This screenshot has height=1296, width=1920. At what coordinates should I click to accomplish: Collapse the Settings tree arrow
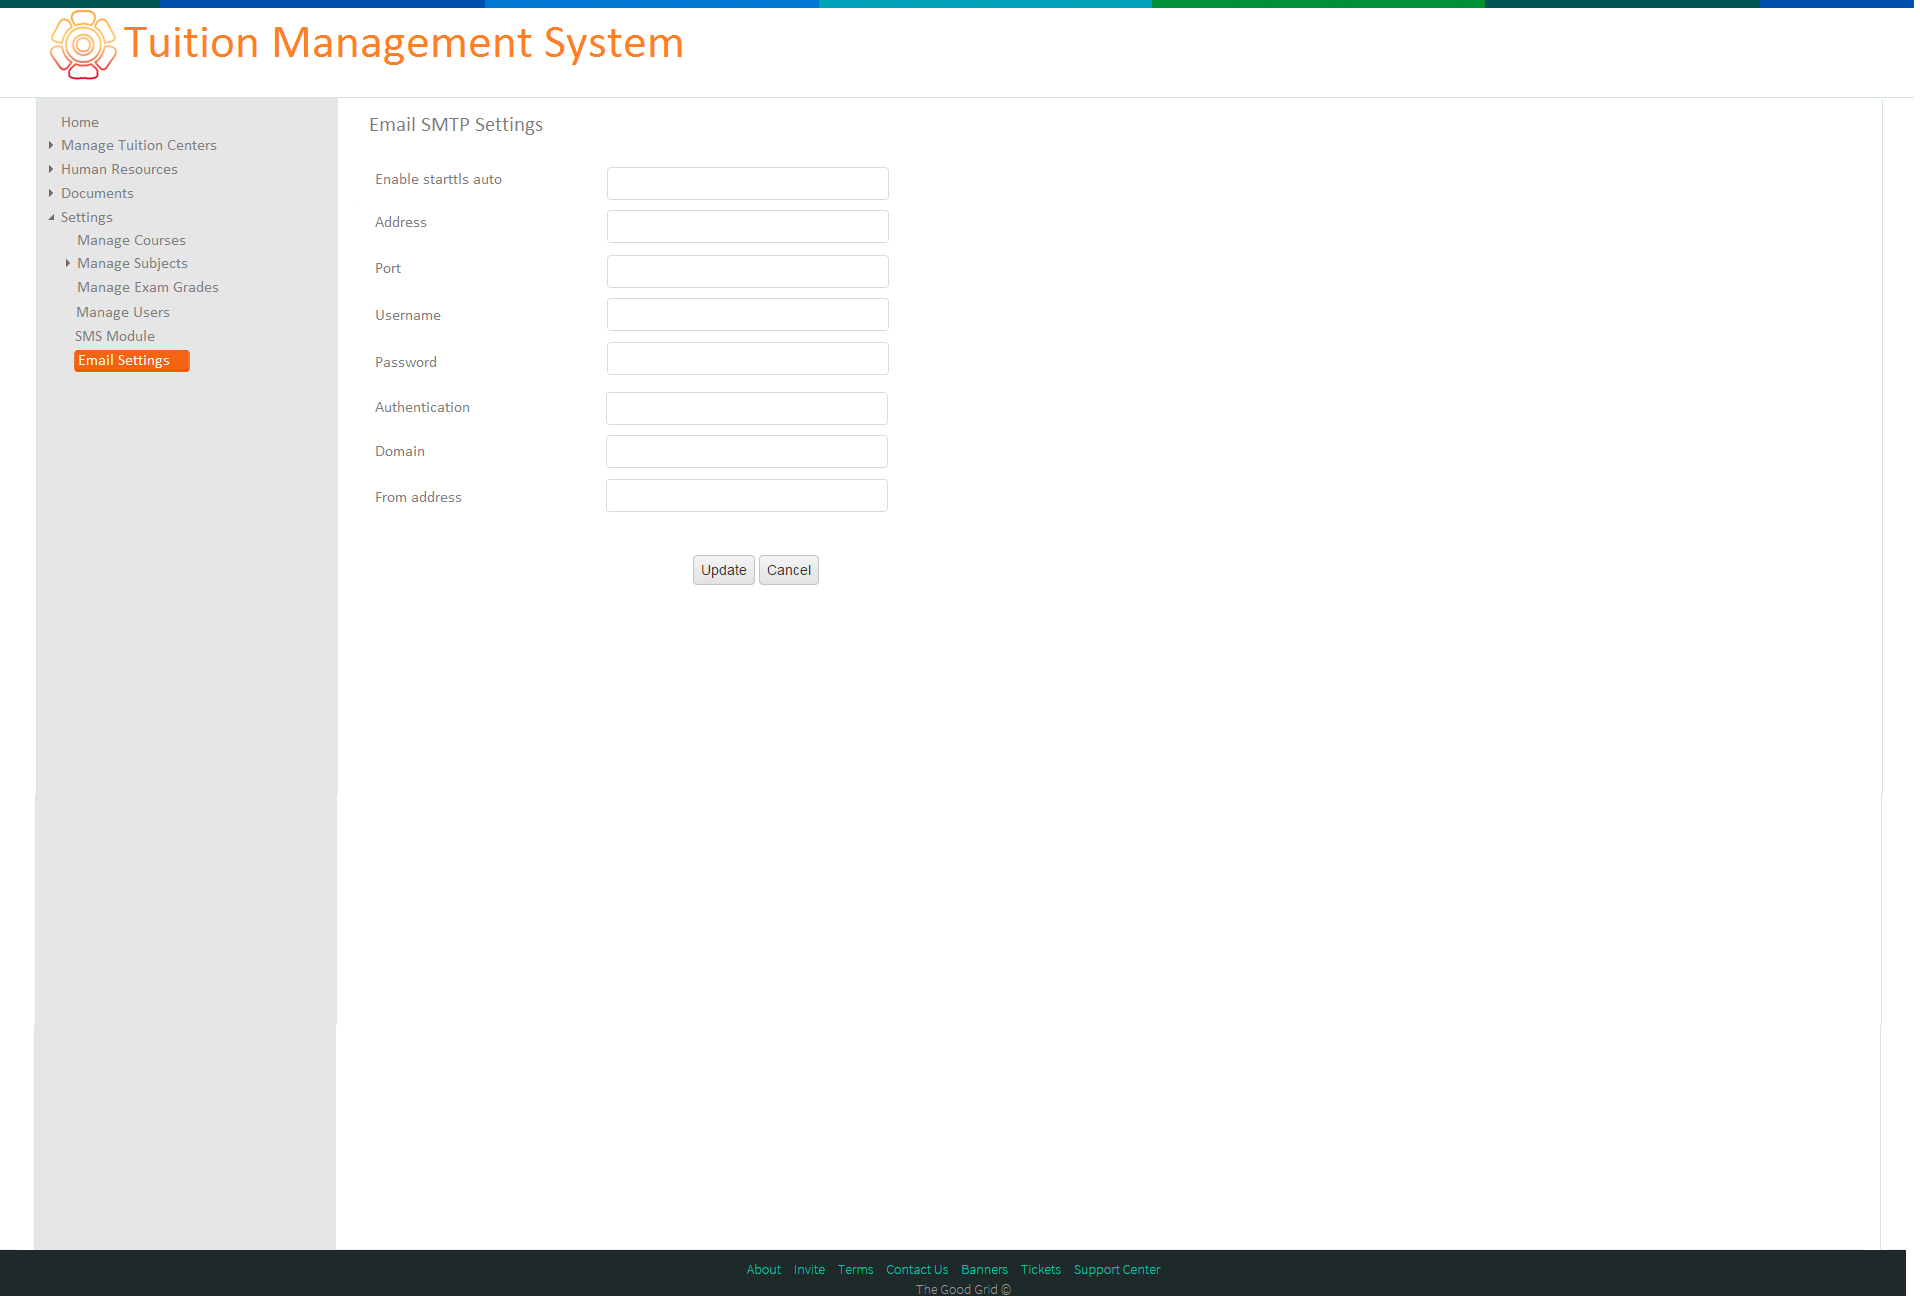(x=51, y=217)
